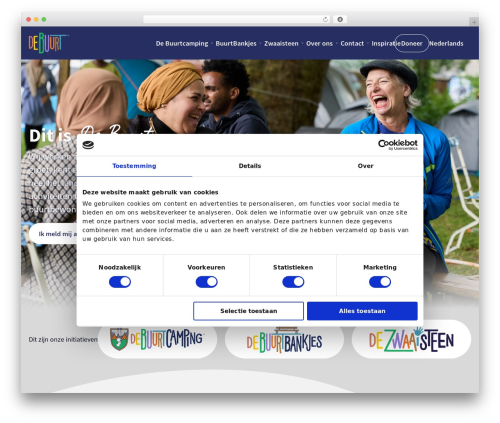
Task: Open De Zwaaisteen initiative card
Action: pyautogui.click(x=411, y=339)
